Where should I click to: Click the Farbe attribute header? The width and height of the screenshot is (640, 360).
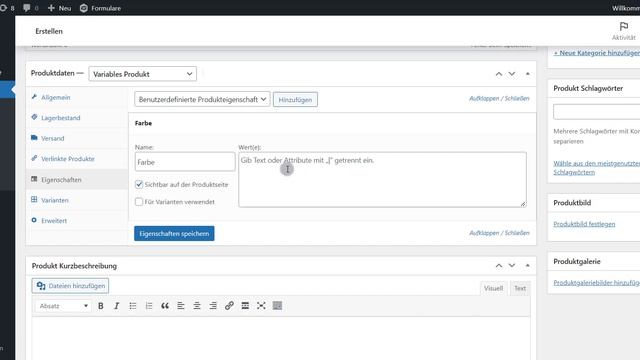click(x=332, y=123)
